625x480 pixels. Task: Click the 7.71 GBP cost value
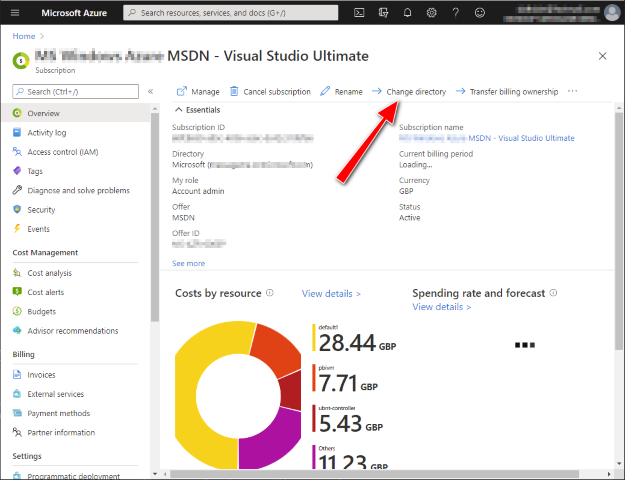coord(348,384)
